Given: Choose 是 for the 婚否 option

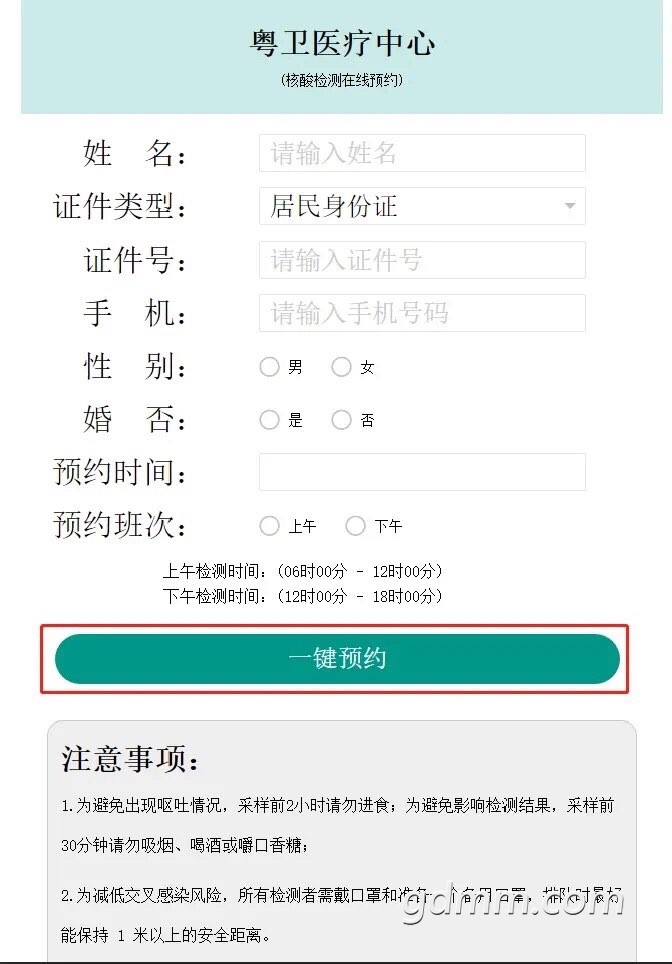Looking at the screenshot, I should click(x=269, y=420).
